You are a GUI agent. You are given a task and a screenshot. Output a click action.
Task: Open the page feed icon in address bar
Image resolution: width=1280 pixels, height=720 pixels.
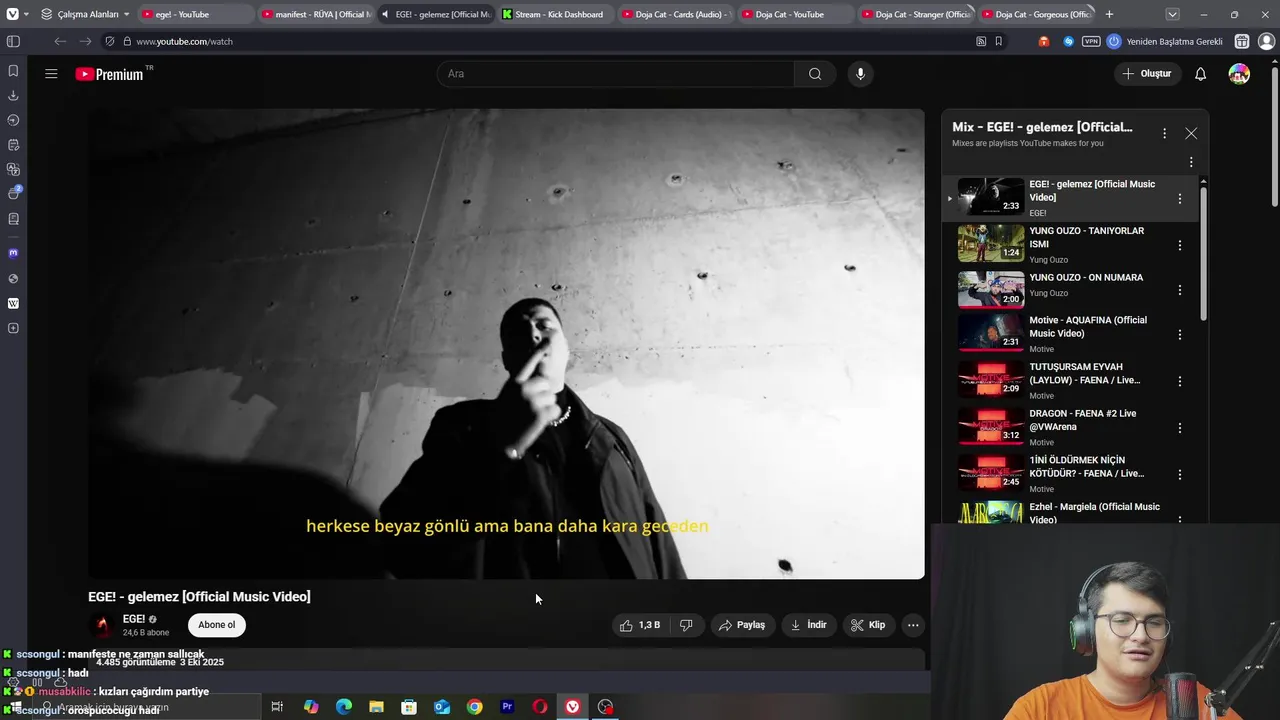981,41
